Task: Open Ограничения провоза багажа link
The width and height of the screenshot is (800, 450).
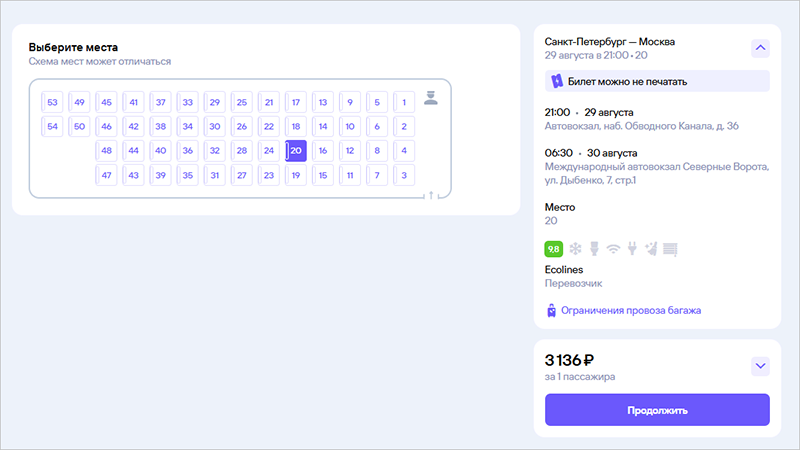Action: (x=631, y=311)
